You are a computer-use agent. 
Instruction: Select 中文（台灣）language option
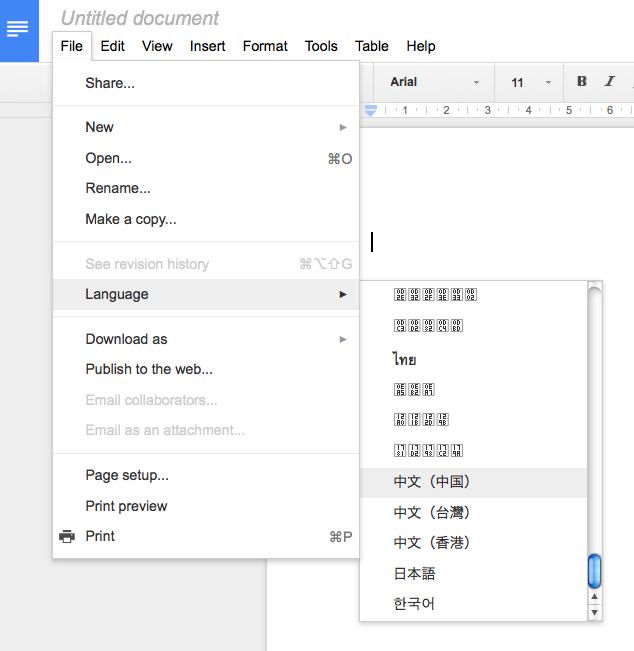pyautogui.click(x=473, y=513)
